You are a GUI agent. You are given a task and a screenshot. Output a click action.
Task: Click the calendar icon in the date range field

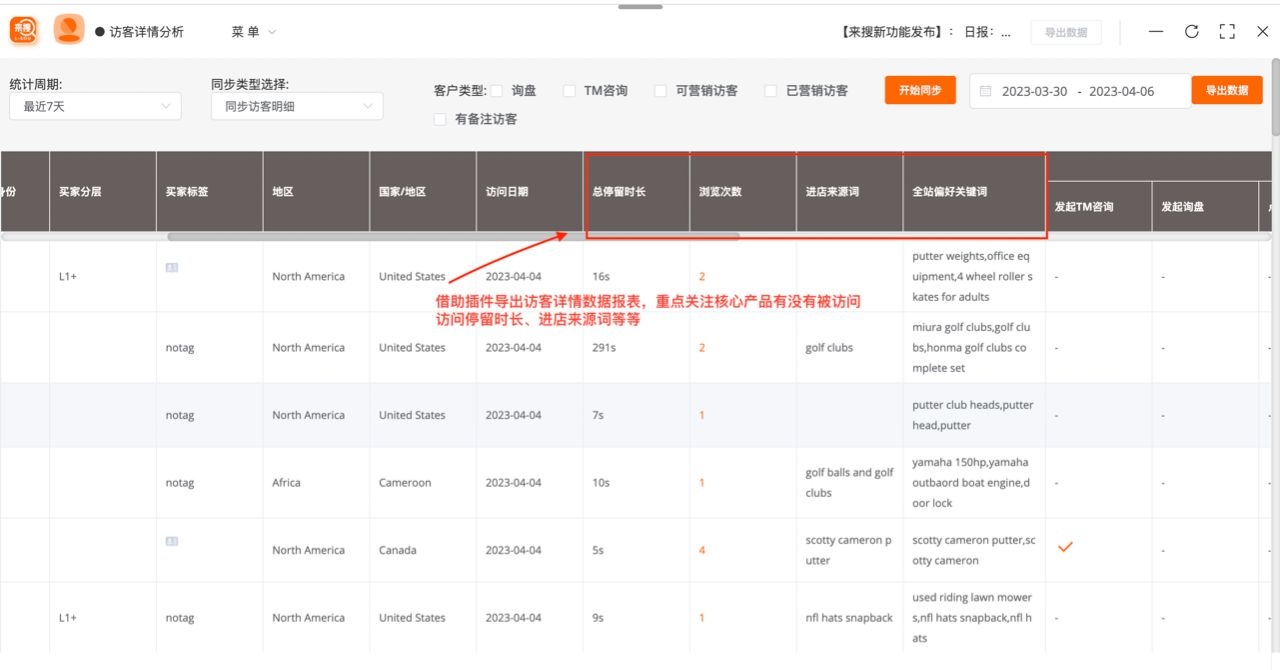pos(985,91)
